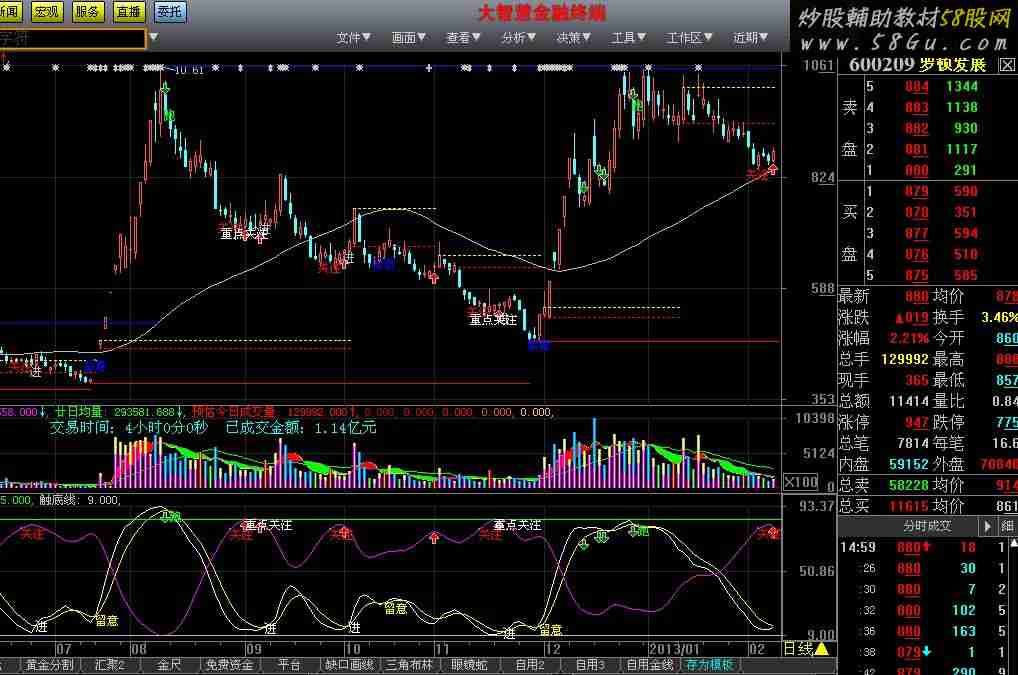The image size is (1018, 675).
Task: Open the 文件 menu
Action: (353, 38)
